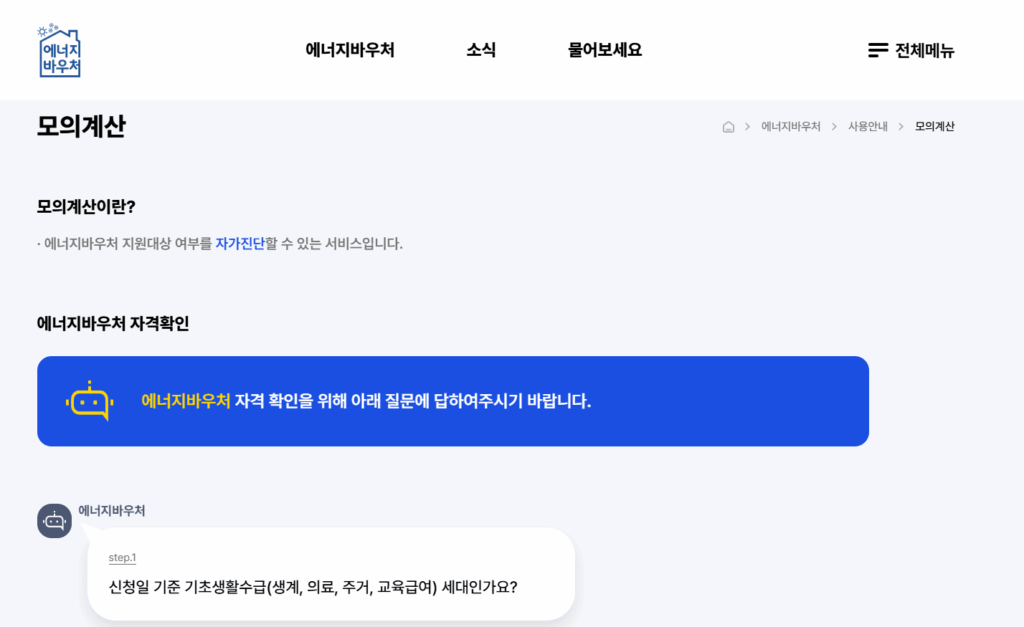This screenshot has width=1024, height=627.
Task: Click the 모의계산 page title heading
Action: pyautogui.click(x=81, y=127)
